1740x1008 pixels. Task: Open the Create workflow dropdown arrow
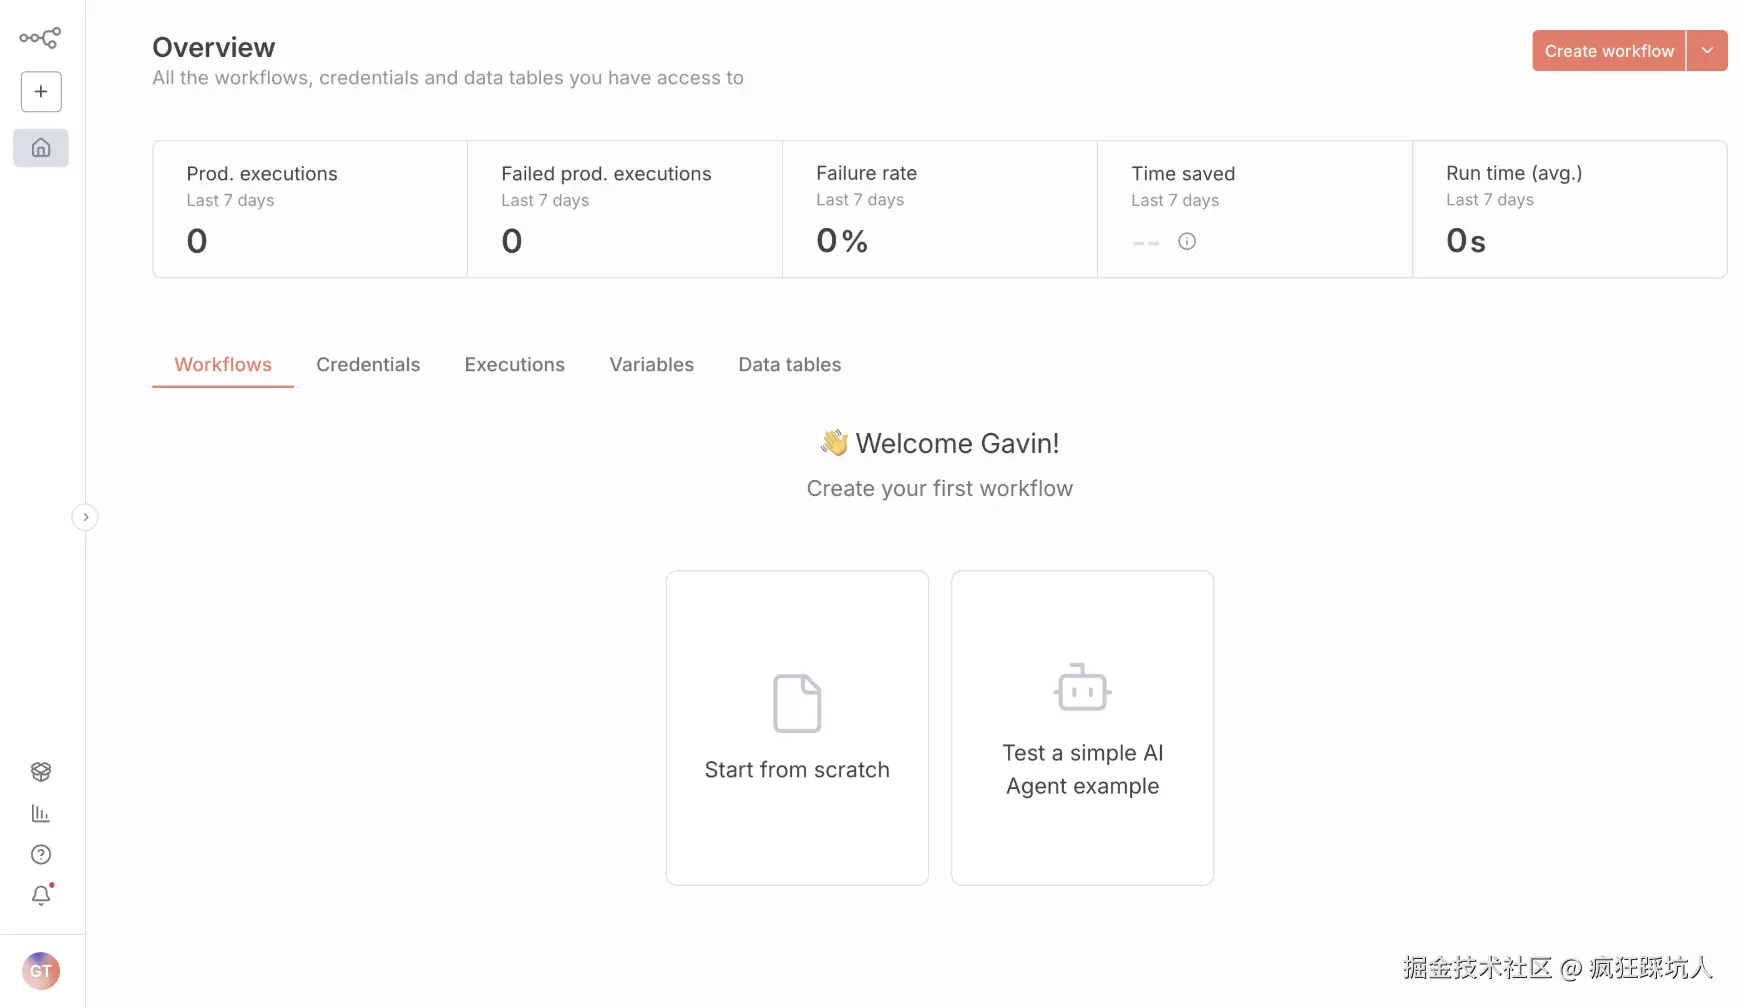pyautogui.click(x=1707, y=51)
